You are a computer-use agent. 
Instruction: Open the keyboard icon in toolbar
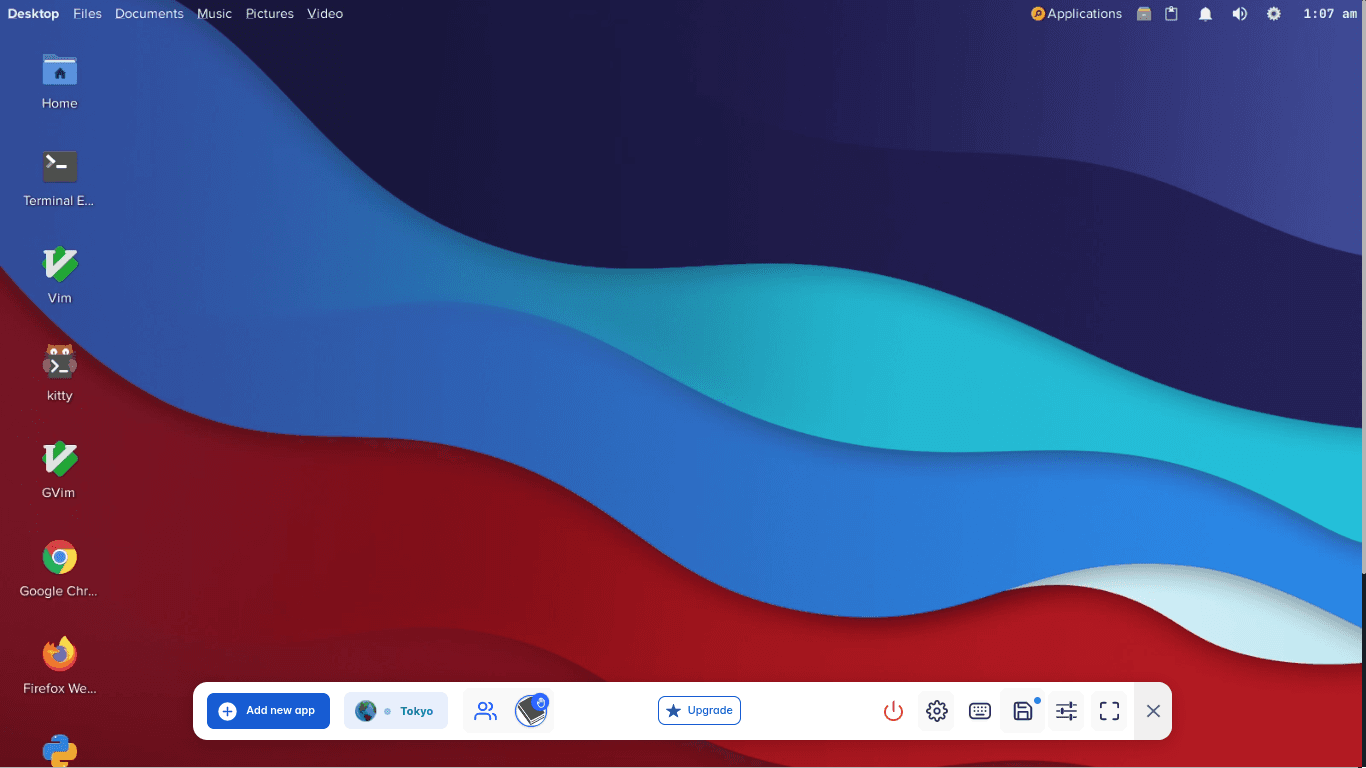click(980, 711)
